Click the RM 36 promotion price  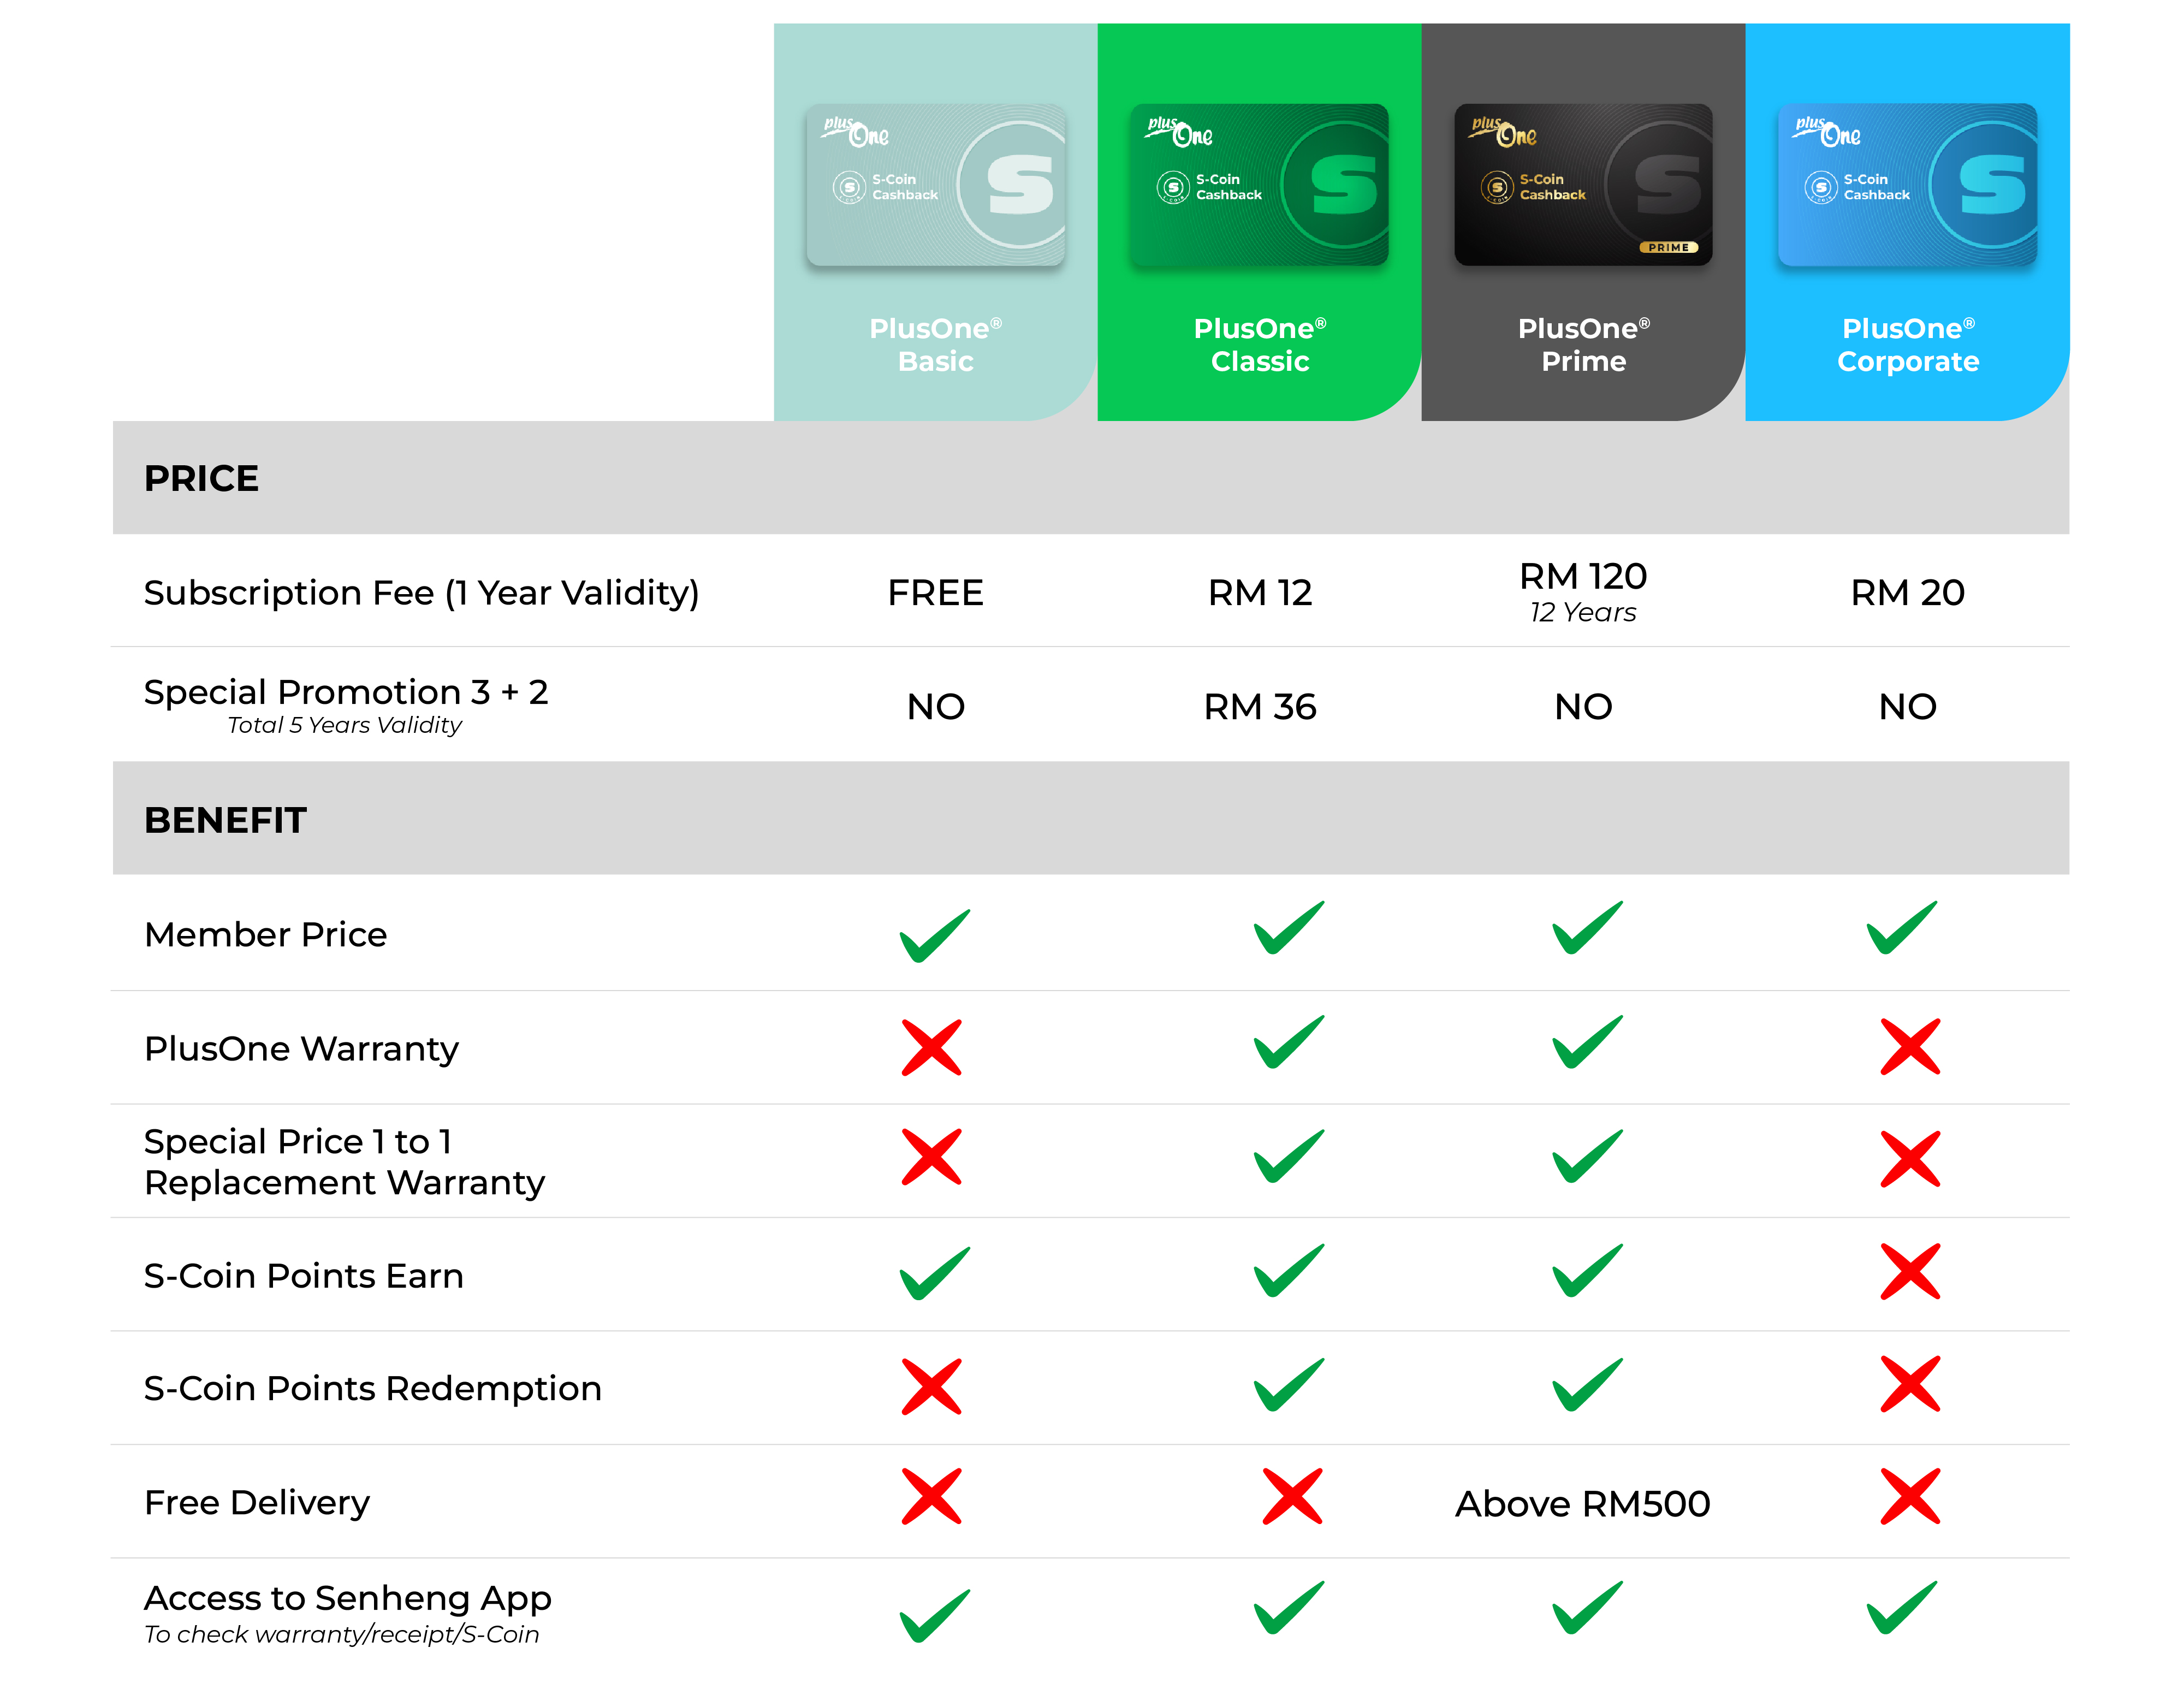point(1259,707)
